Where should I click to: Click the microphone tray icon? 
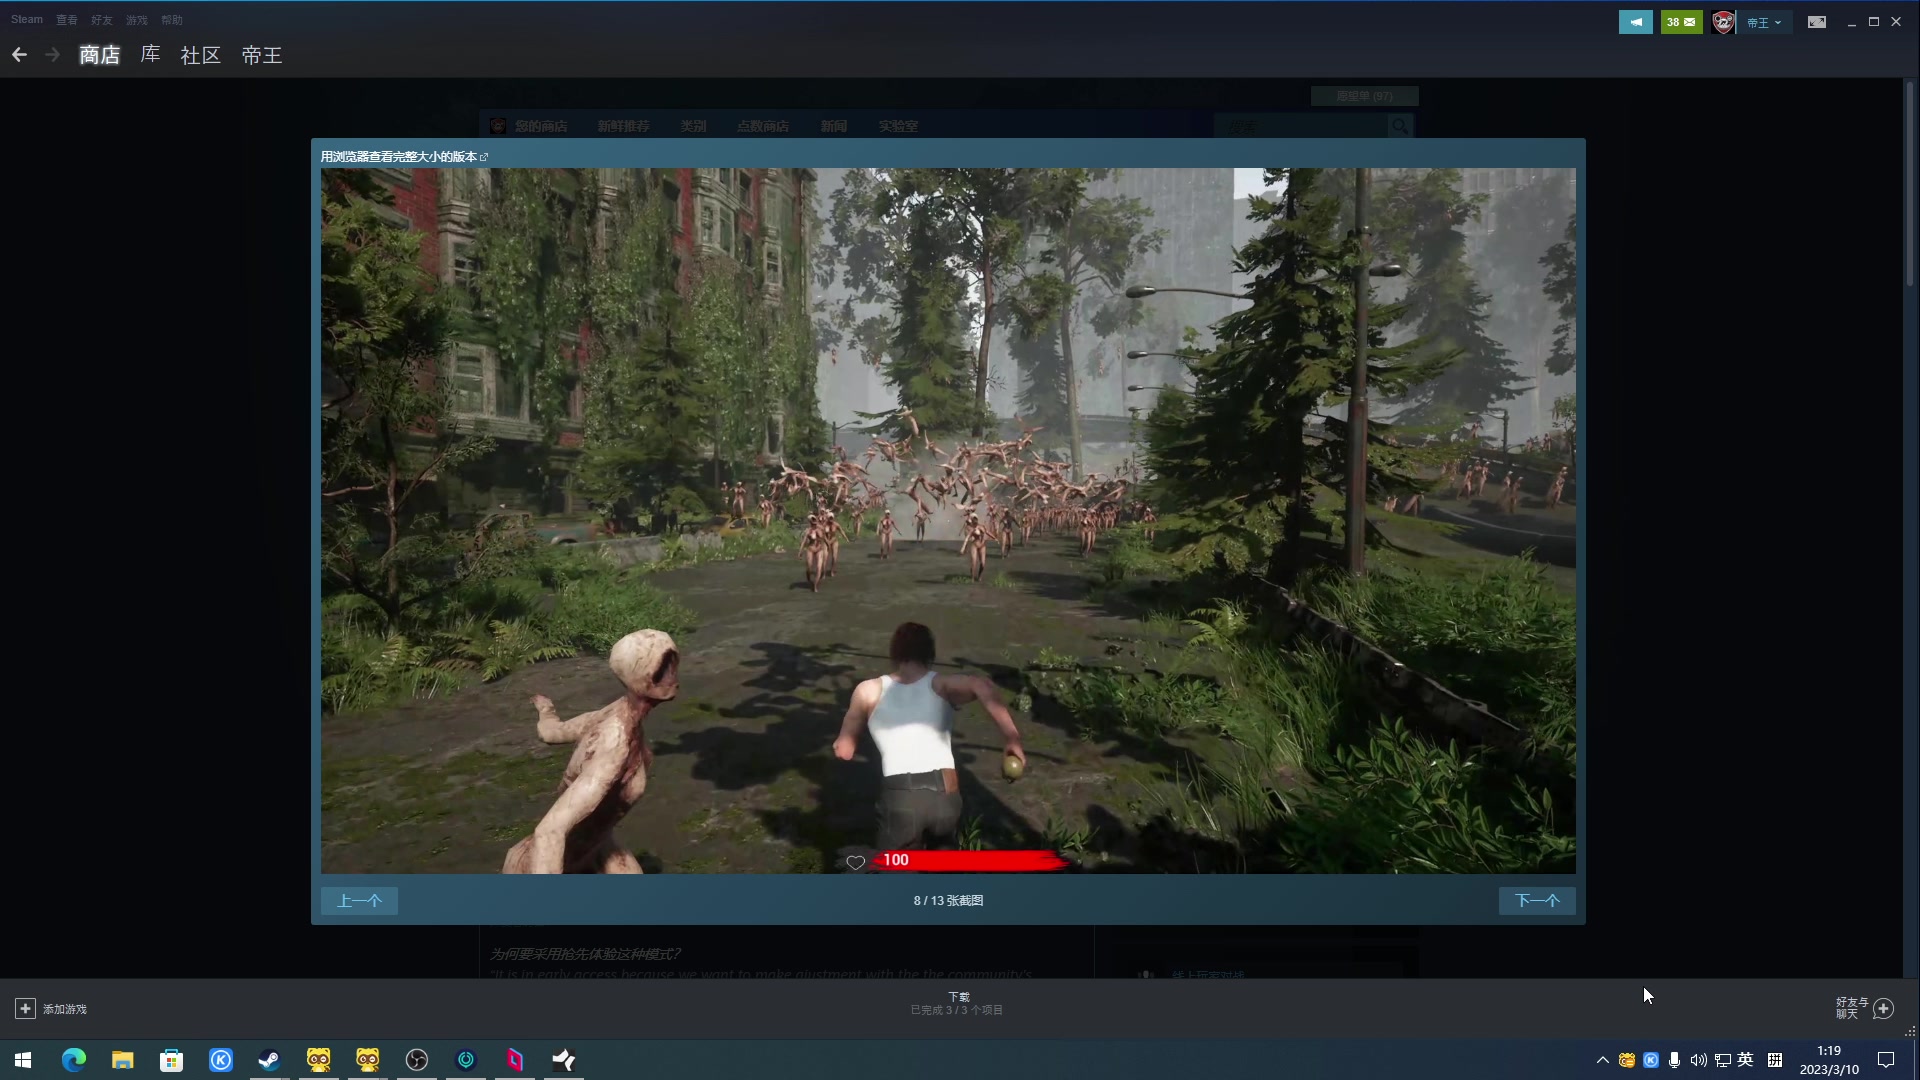point(1675,1060)
